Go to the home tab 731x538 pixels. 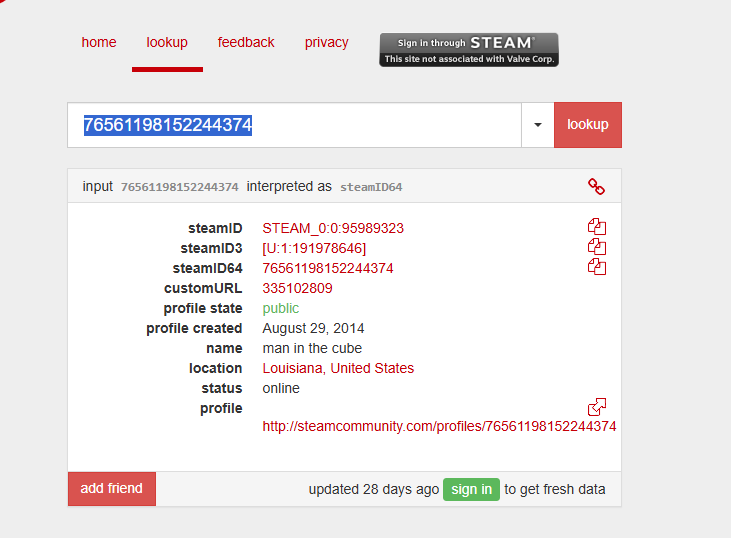click(99, 42)
